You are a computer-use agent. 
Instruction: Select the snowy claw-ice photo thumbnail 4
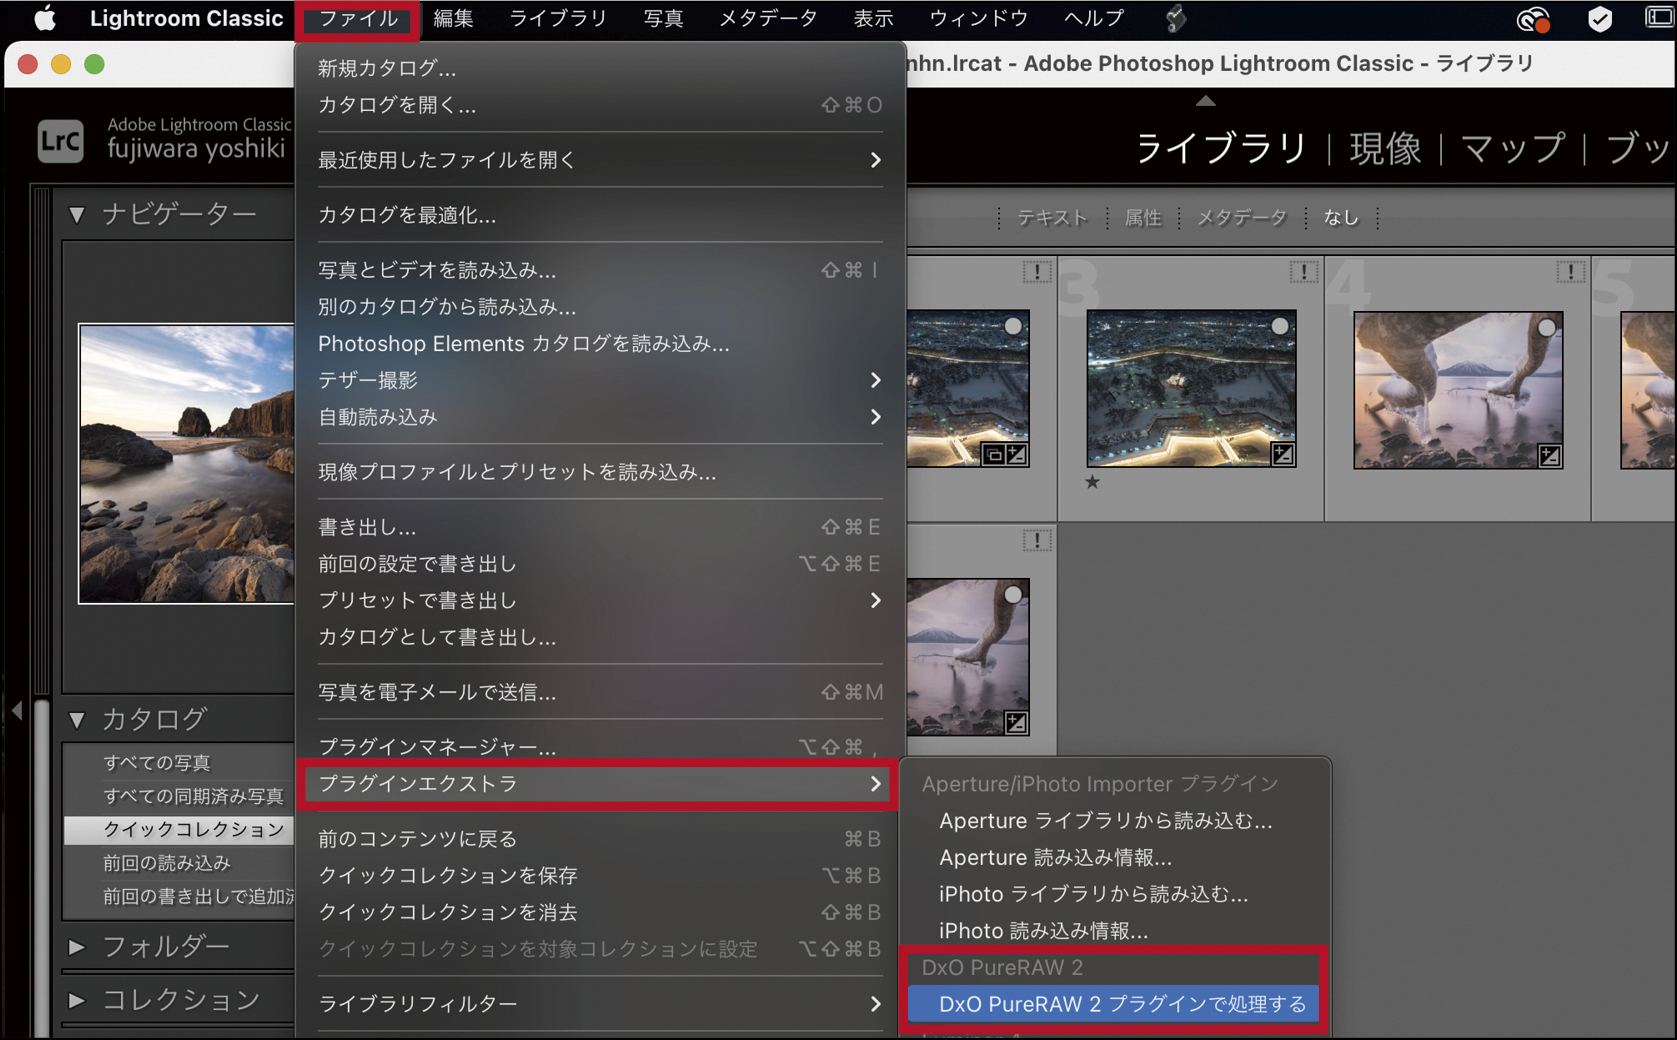[x=1458, y=390]
